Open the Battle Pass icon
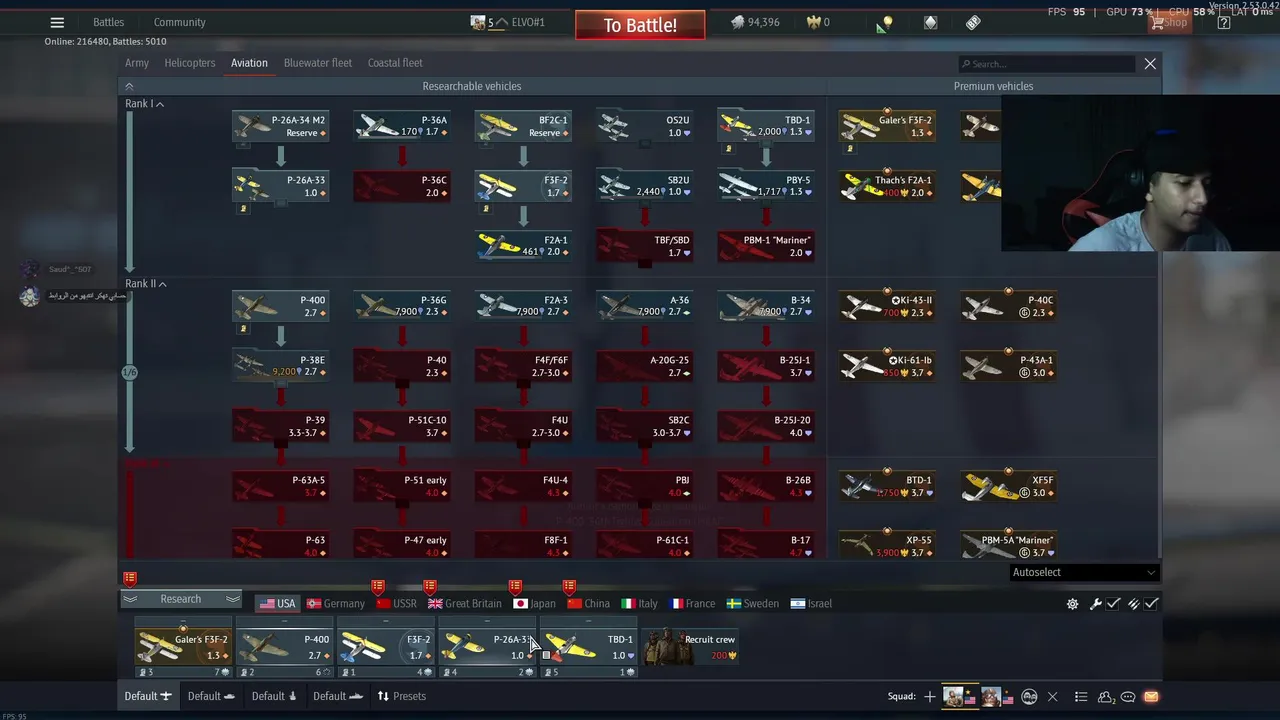 [973, 22]
